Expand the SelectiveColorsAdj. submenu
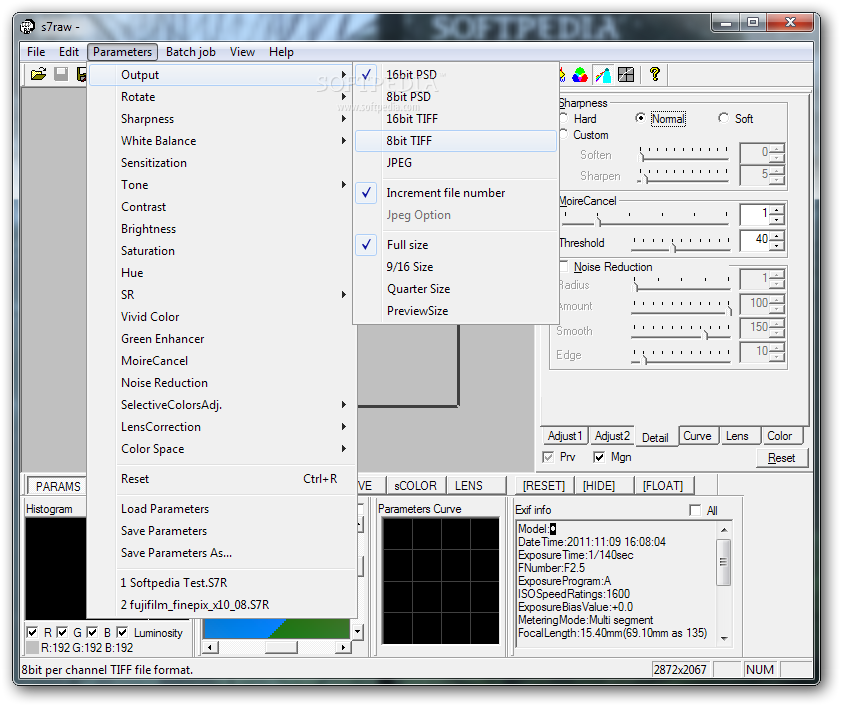Screen dimensions: 841x706 (222, 405)
